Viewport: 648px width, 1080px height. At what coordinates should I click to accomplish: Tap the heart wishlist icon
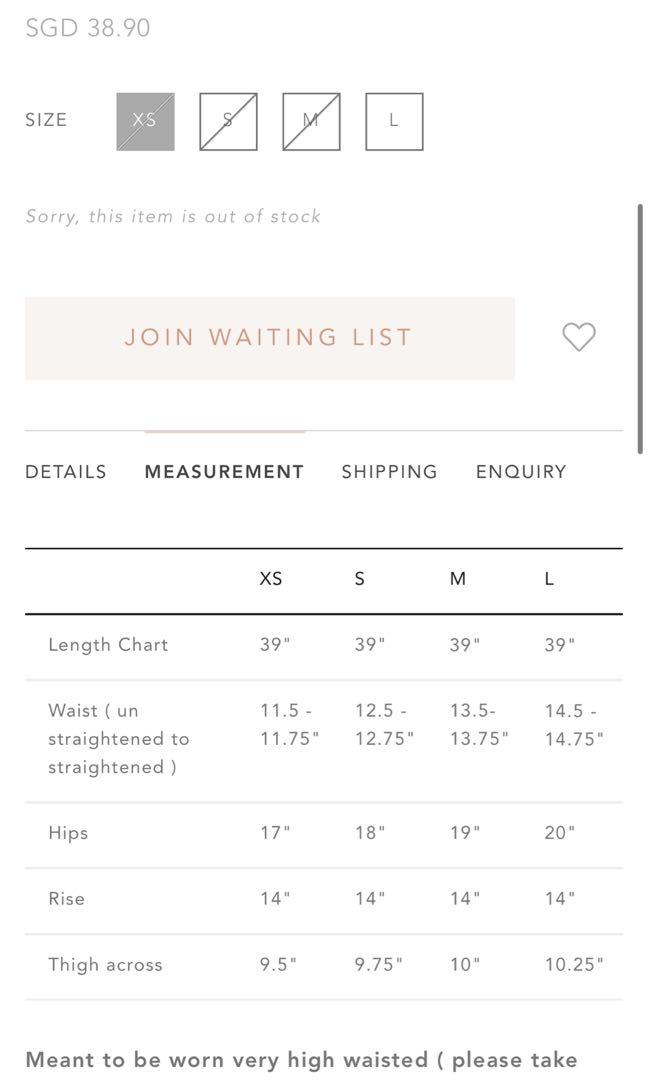point(578,337)
